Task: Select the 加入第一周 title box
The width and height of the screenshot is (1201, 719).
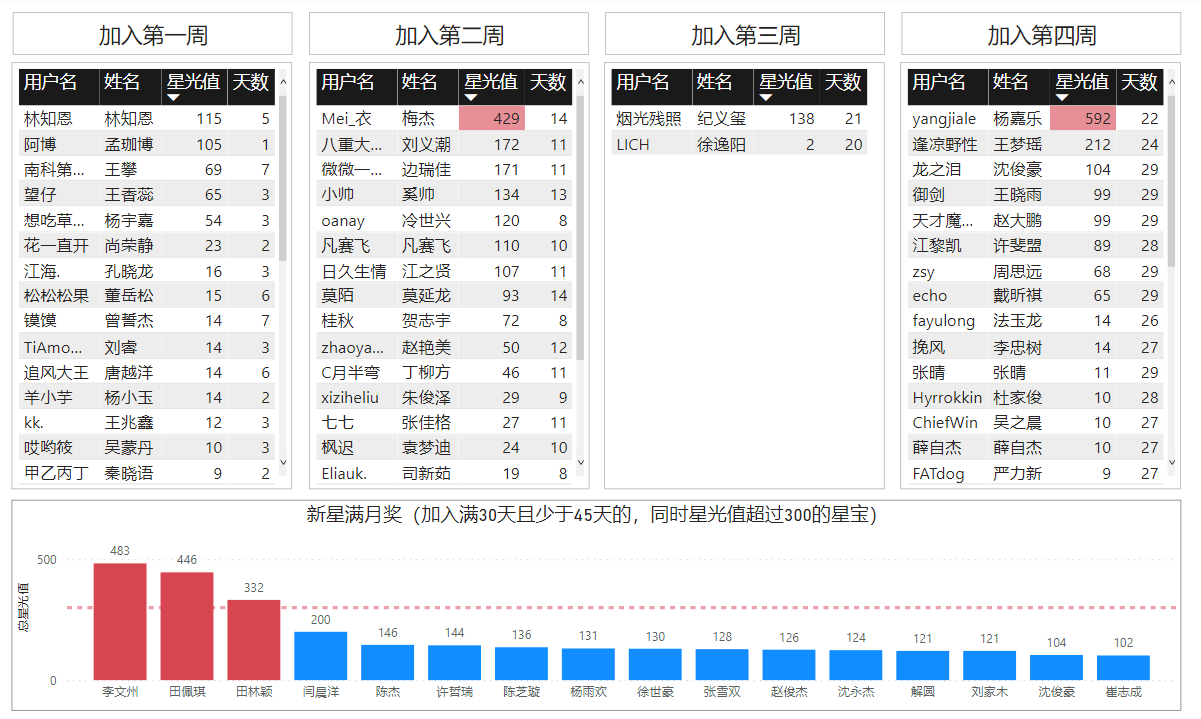Action: (x=153, y=34)
